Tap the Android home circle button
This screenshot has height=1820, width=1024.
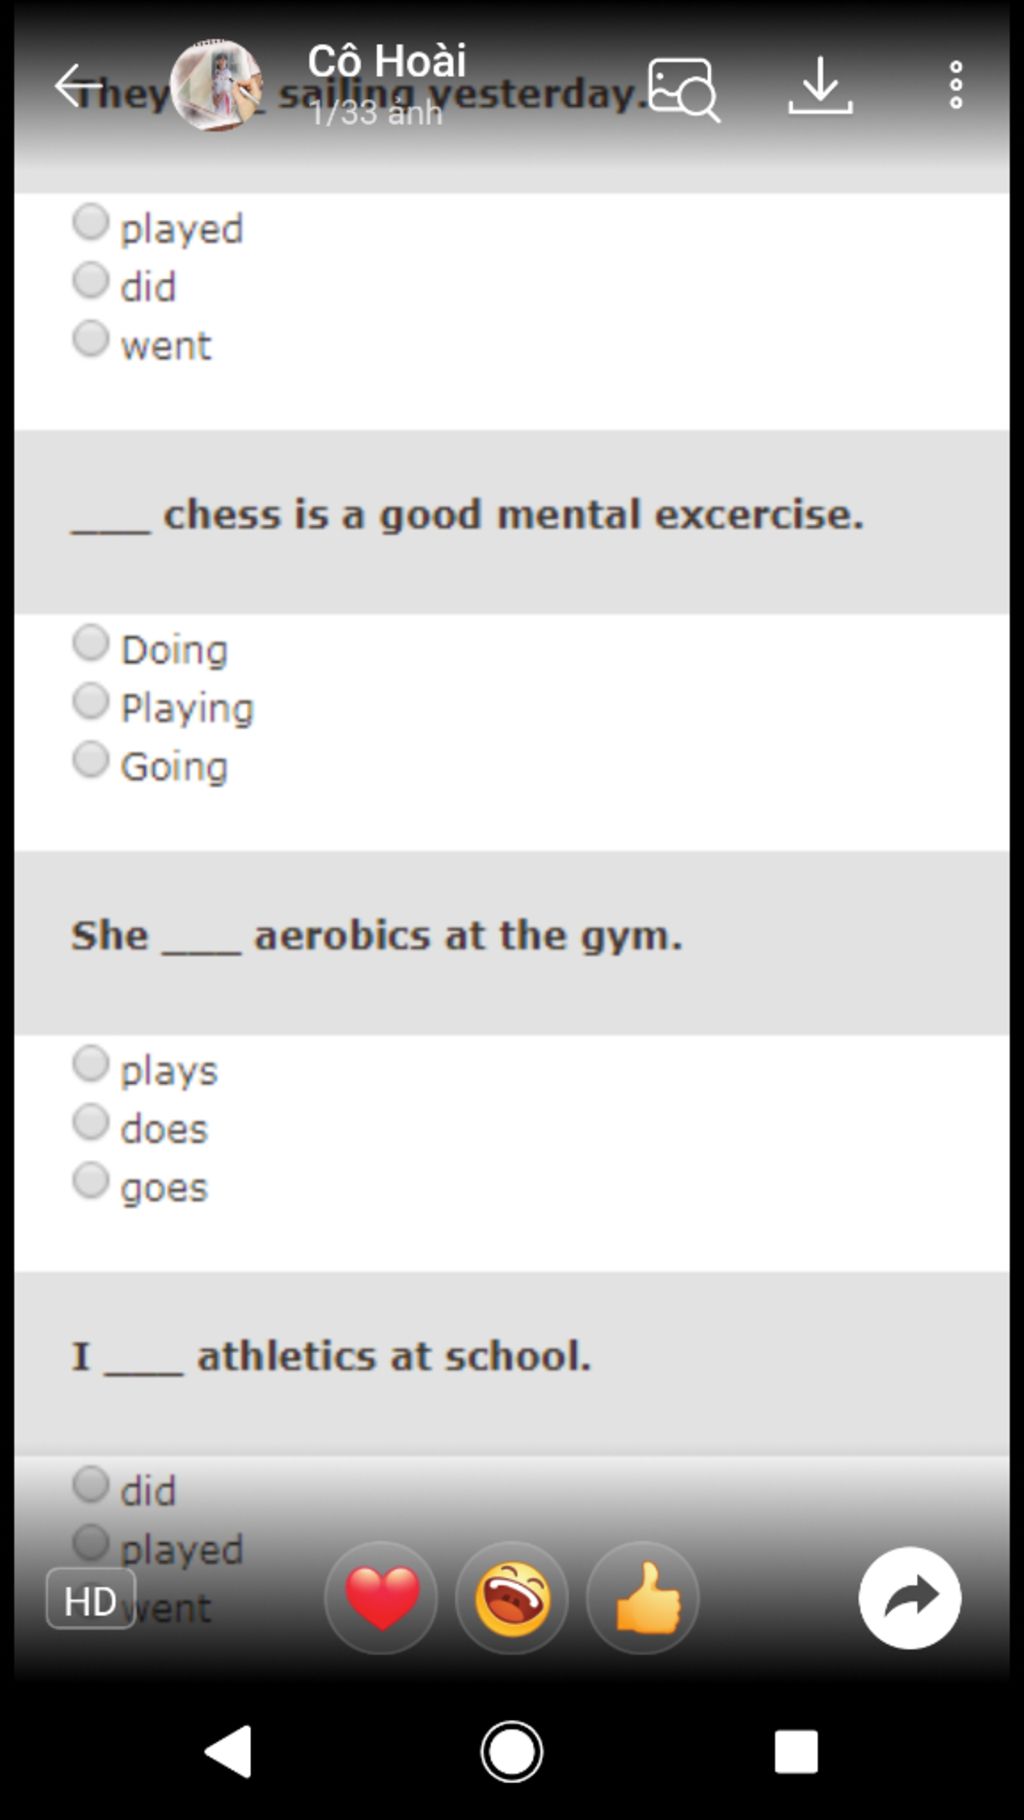point(512,1751)
